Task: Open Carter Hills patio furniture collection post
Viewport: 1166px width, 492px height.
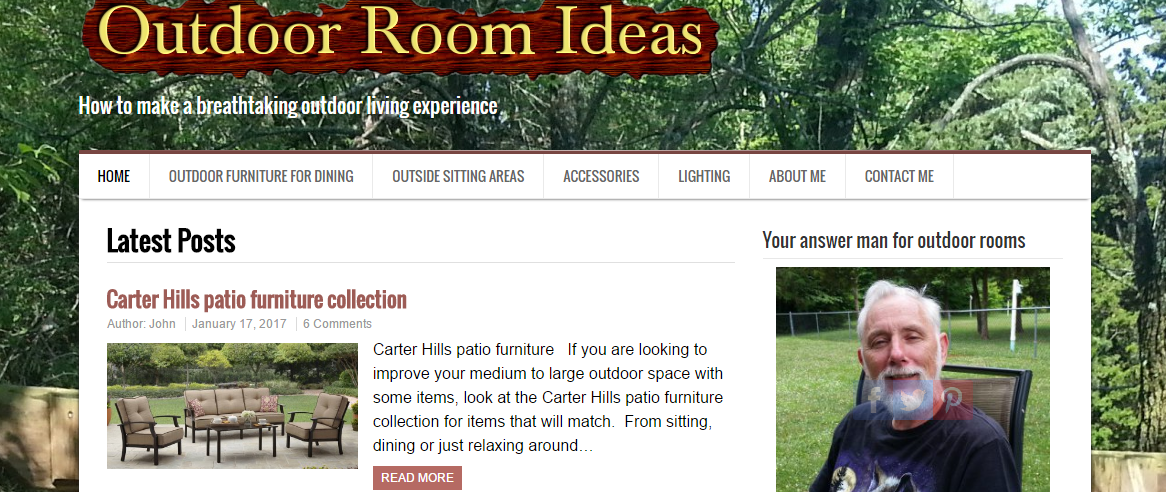Action: [x=257, y=300]
